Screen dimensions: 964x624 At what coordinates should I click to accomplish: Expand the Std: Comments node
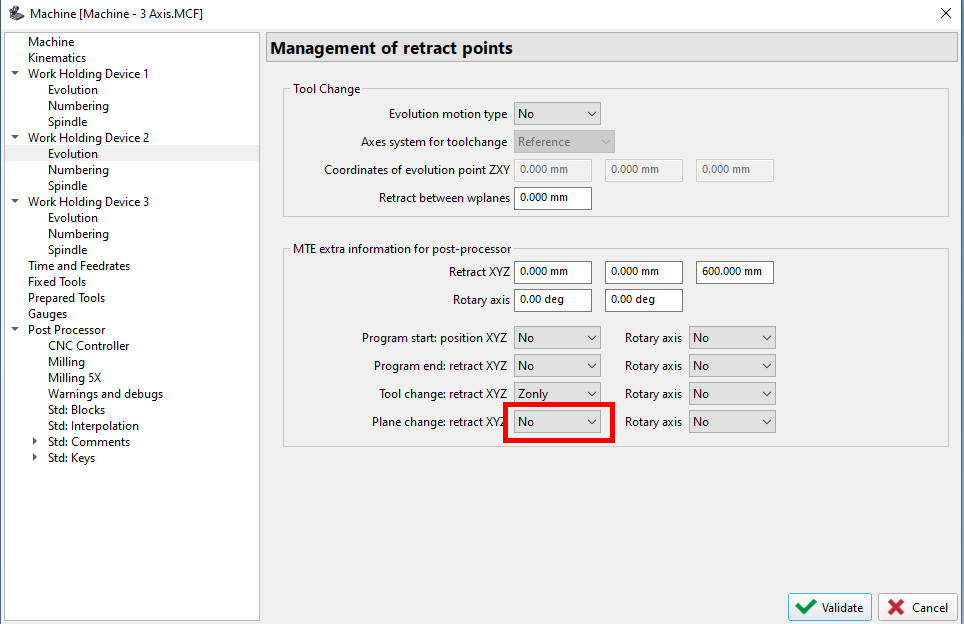tap(34, 441)
